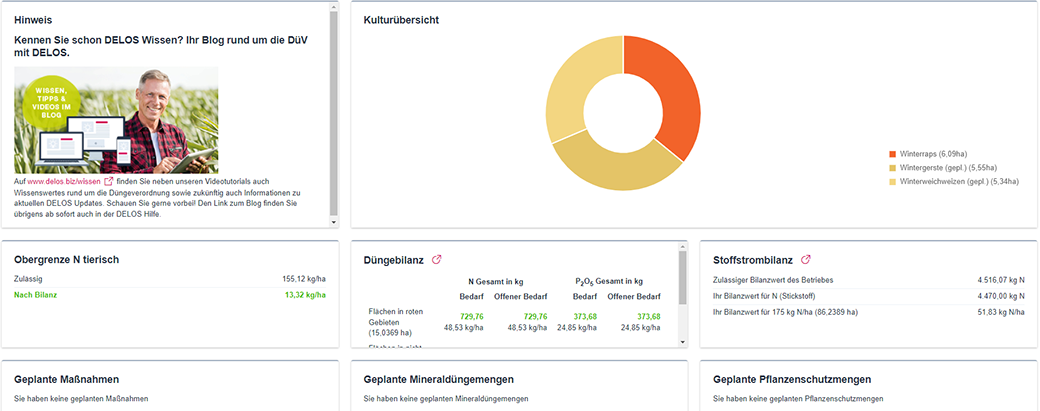Click text Sie haben keine geplanten Maßnahmen
Screen dimensions: 1040x411
tap(81, 399)
